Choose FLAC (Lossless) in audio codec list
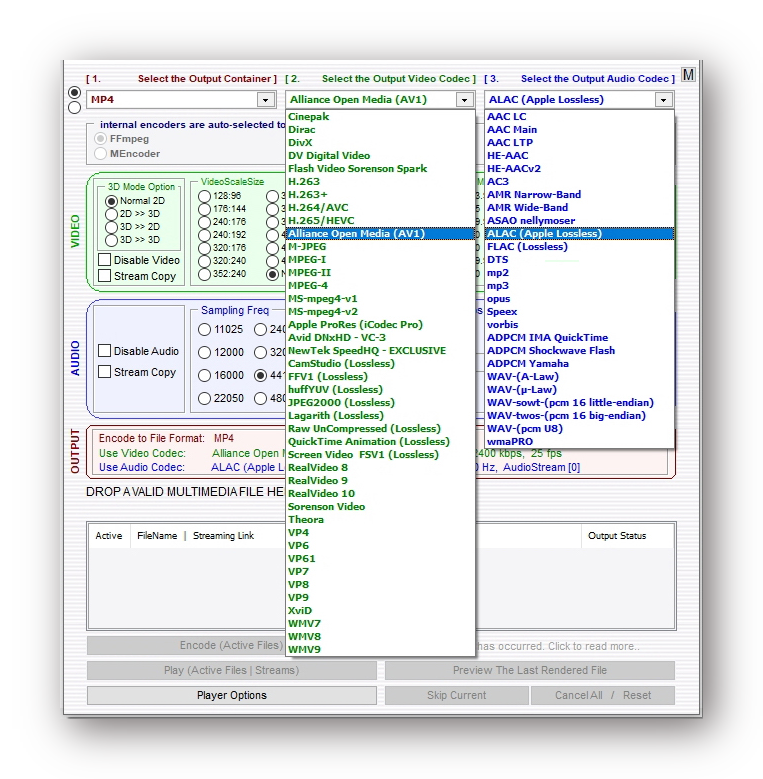 tap(526, 246)
